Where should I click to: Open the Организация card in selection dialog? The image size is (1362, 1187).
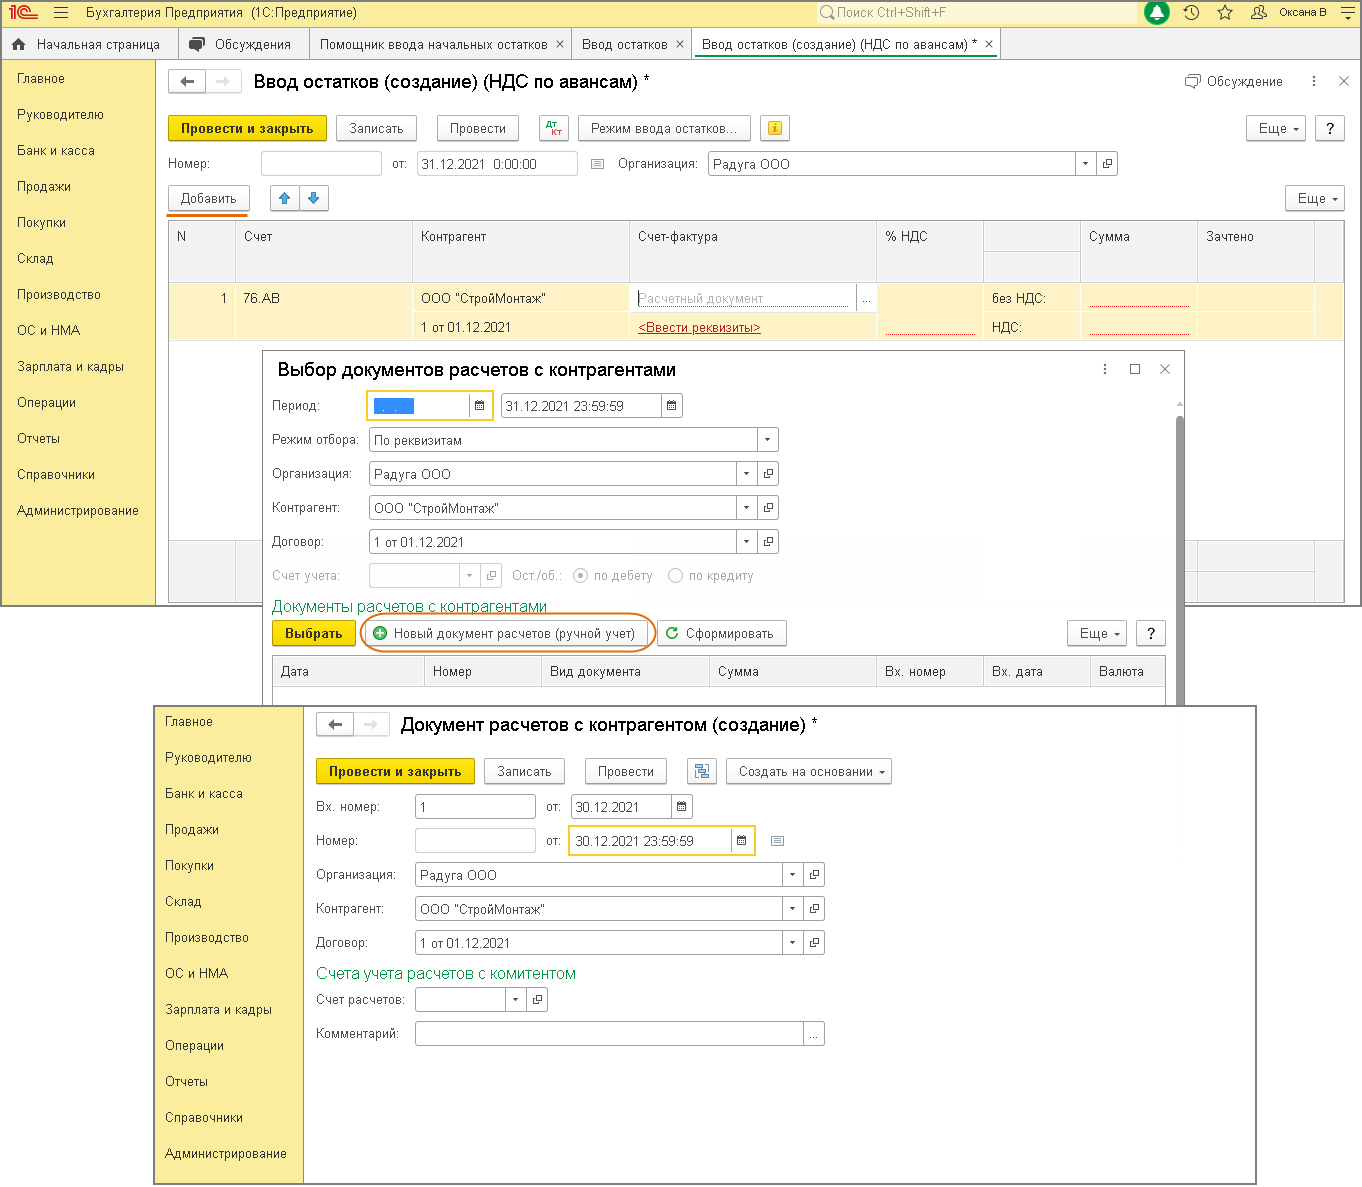coord(768,474)
